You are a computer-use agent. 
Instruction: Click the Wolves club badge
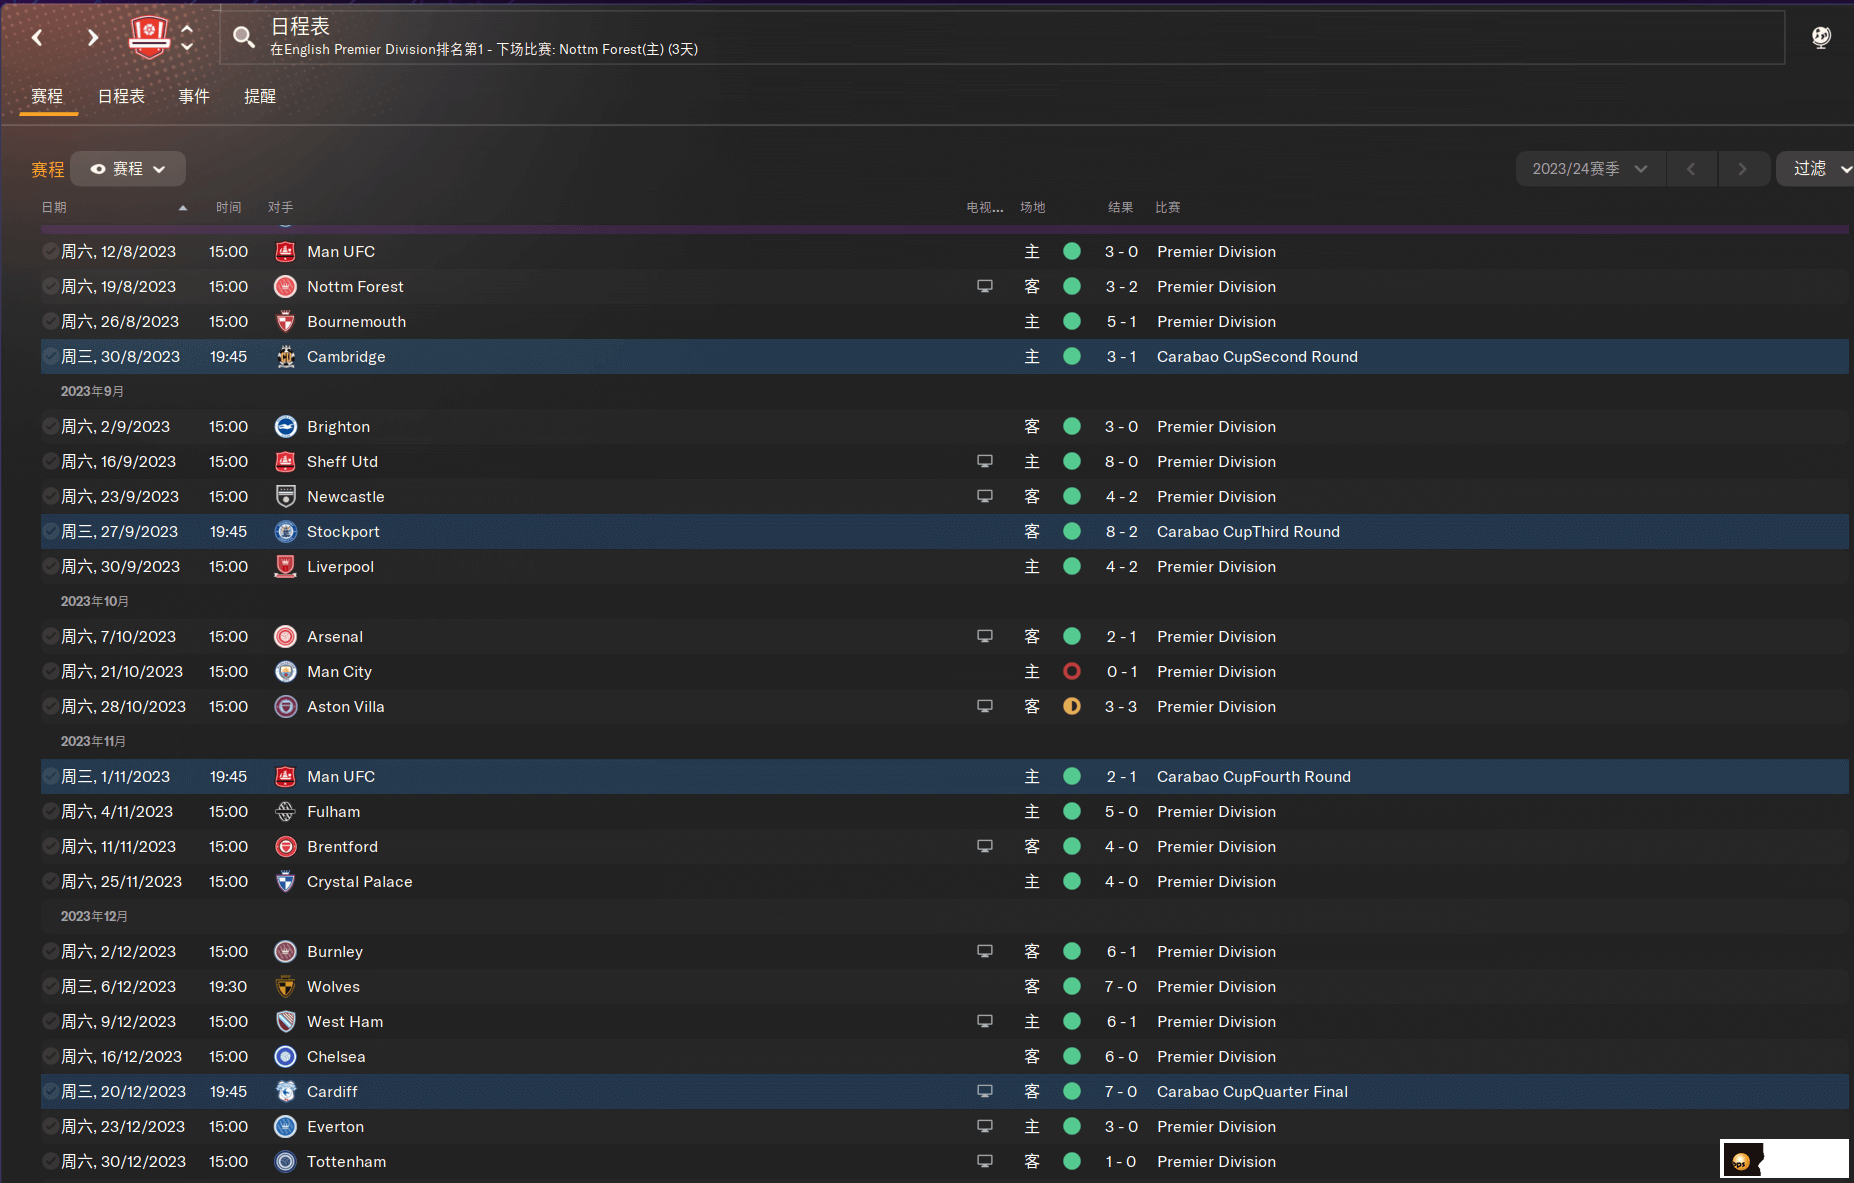click(285, 987)
